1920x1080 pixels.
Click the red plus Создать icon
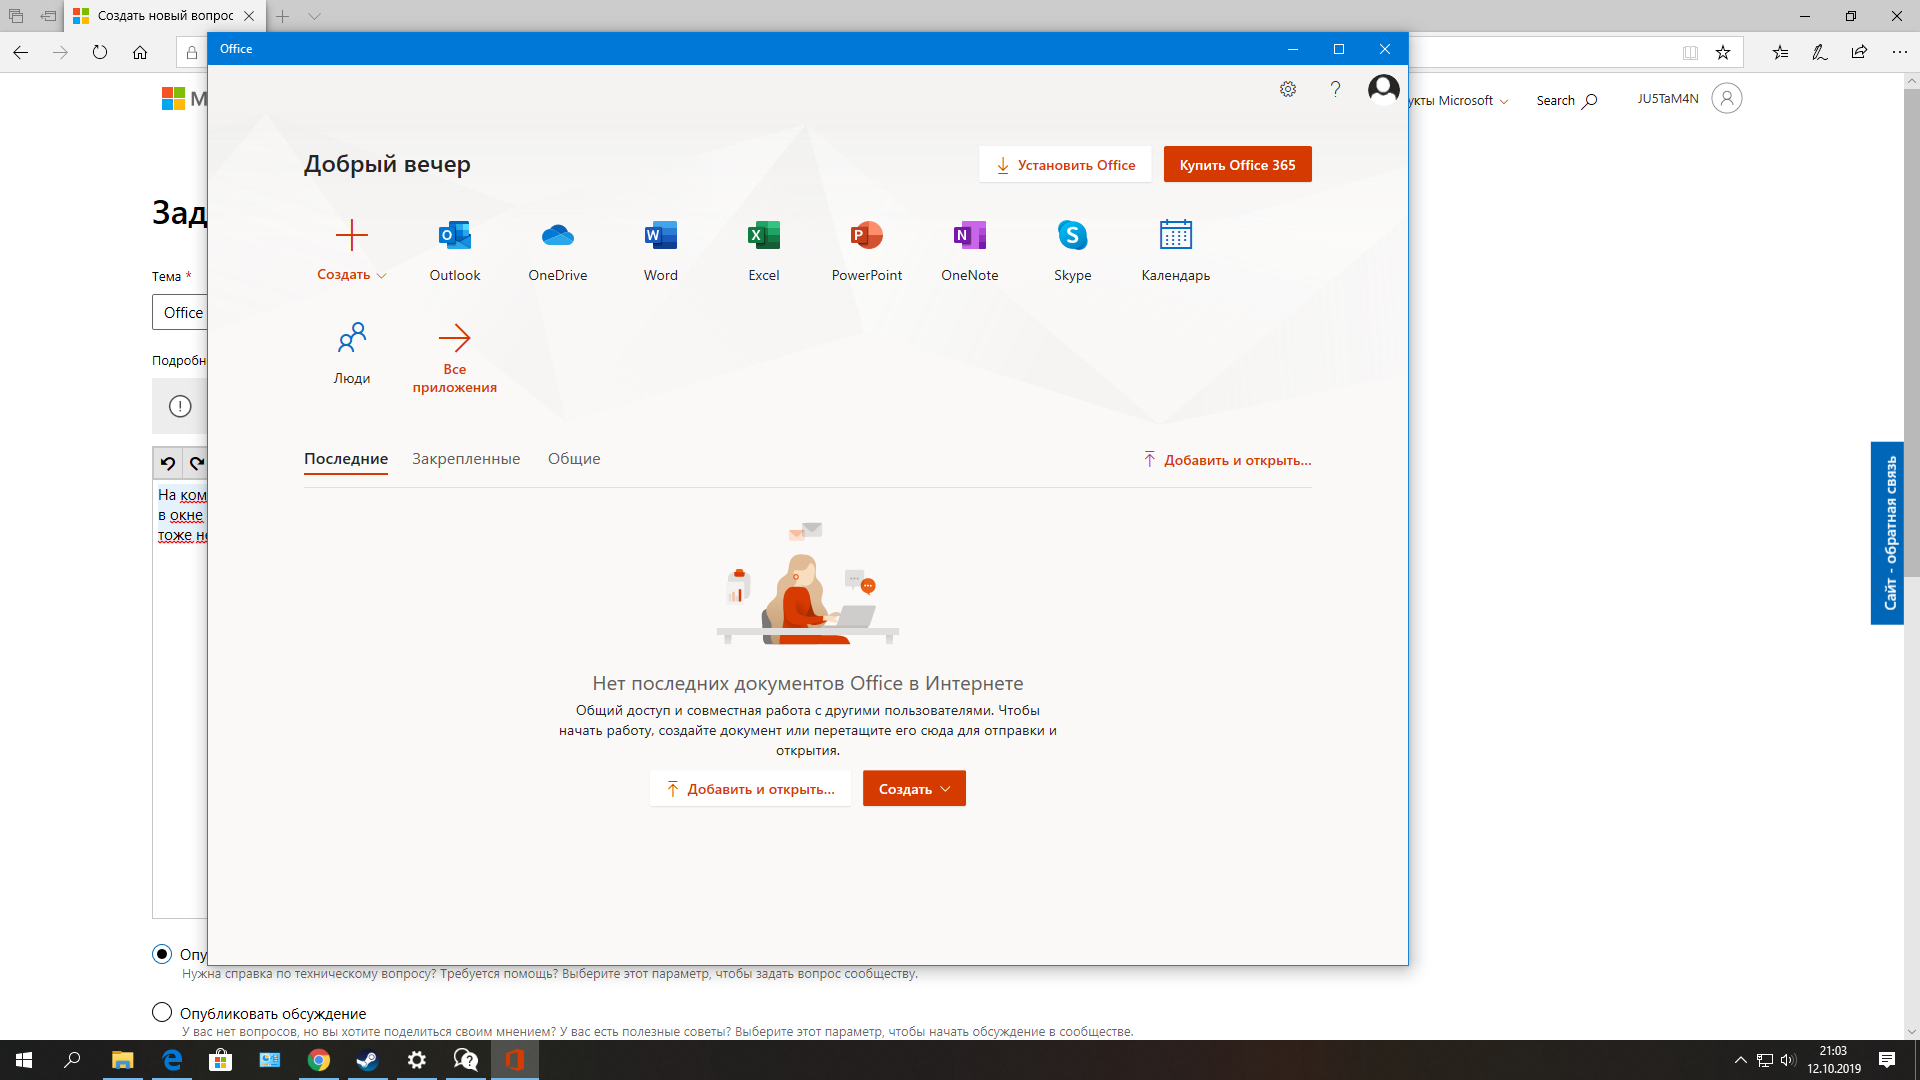352,236
